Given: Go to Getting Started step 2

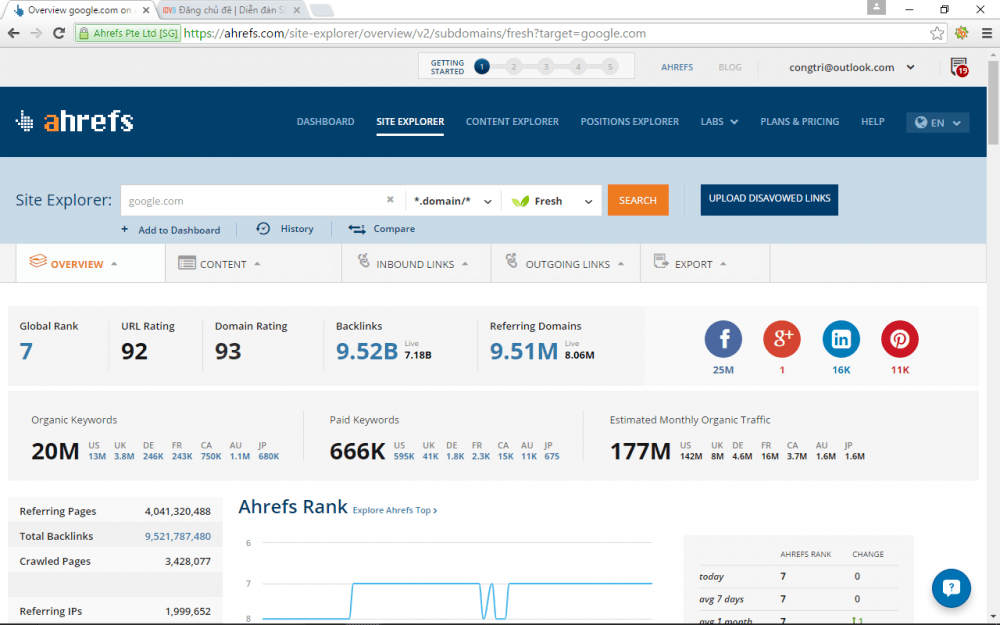Looking at the screenshot, I should pyautogui.click(x=513, y=66).
